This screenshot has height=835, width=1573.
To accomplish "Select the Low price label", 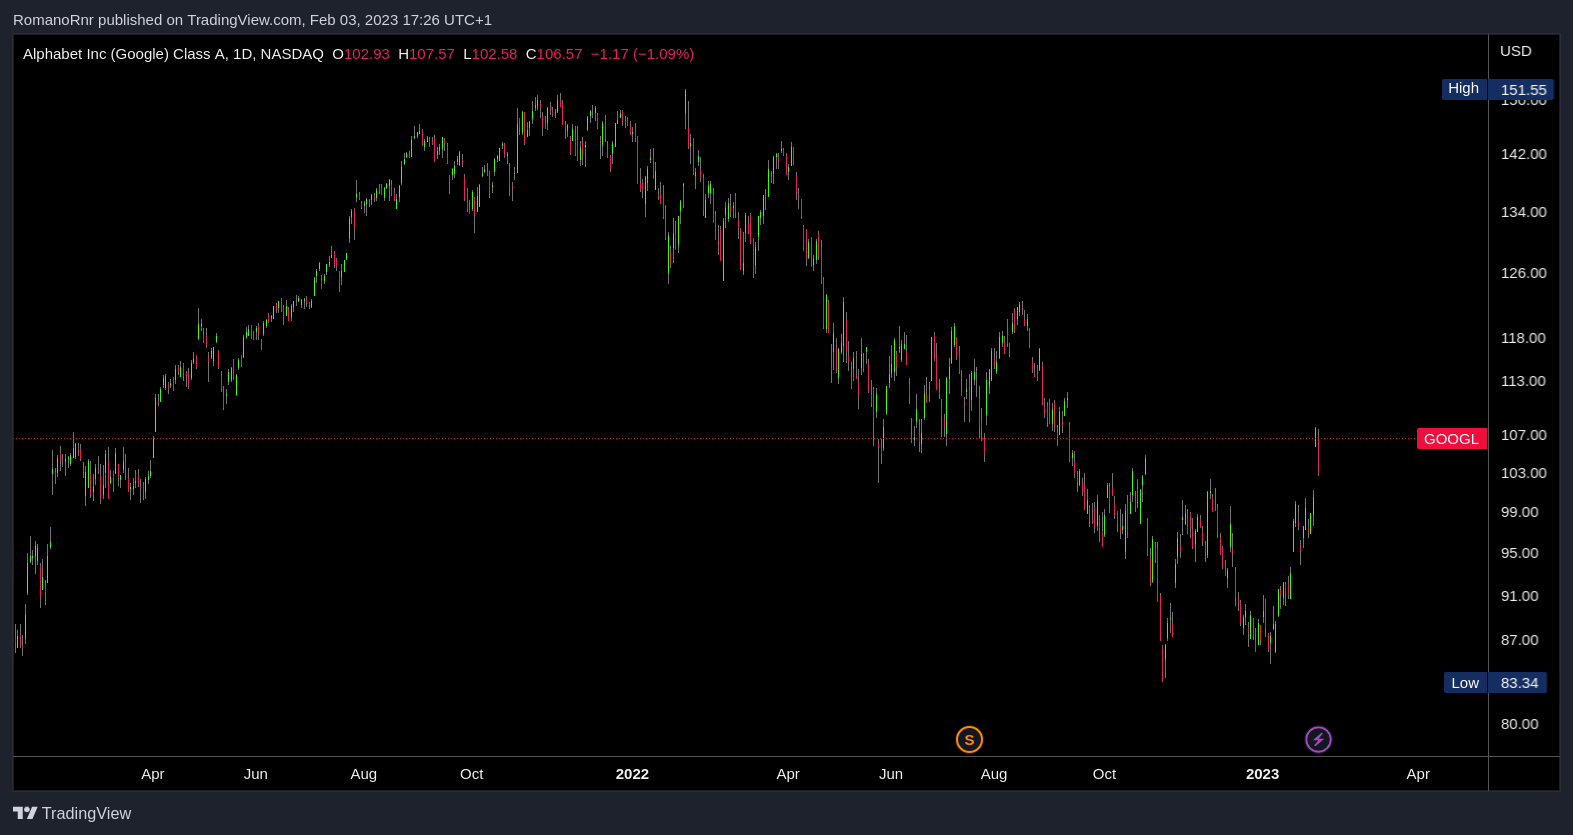I will pos(1465,683).
